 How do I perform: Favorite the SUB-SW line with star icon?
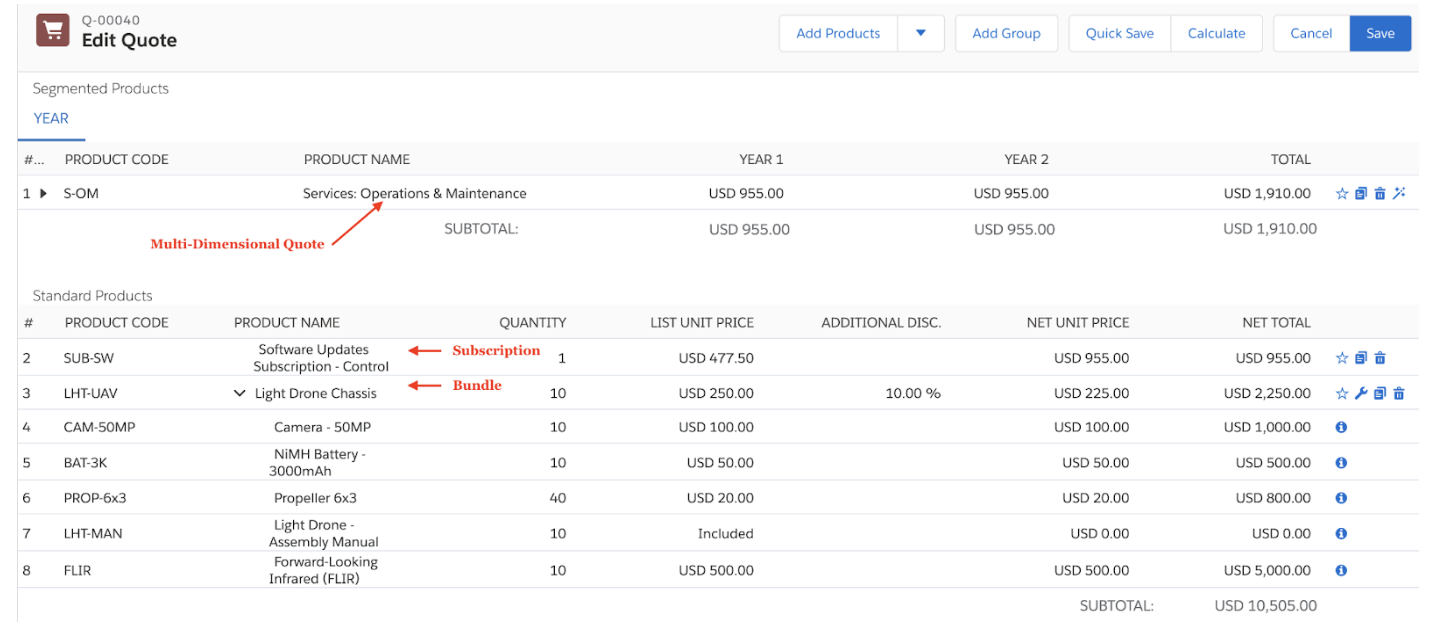pos(1342,358)
